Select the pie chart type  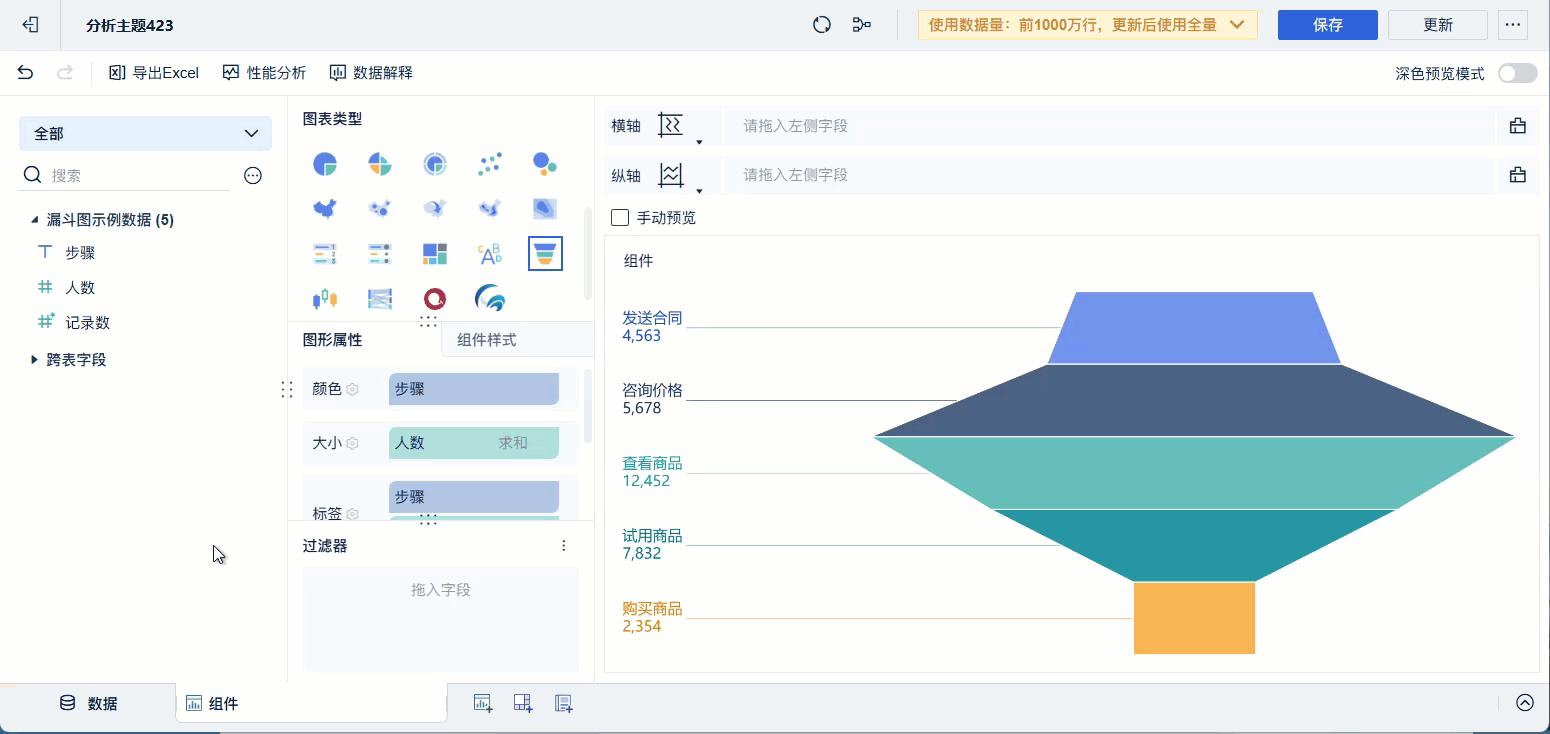325,164
